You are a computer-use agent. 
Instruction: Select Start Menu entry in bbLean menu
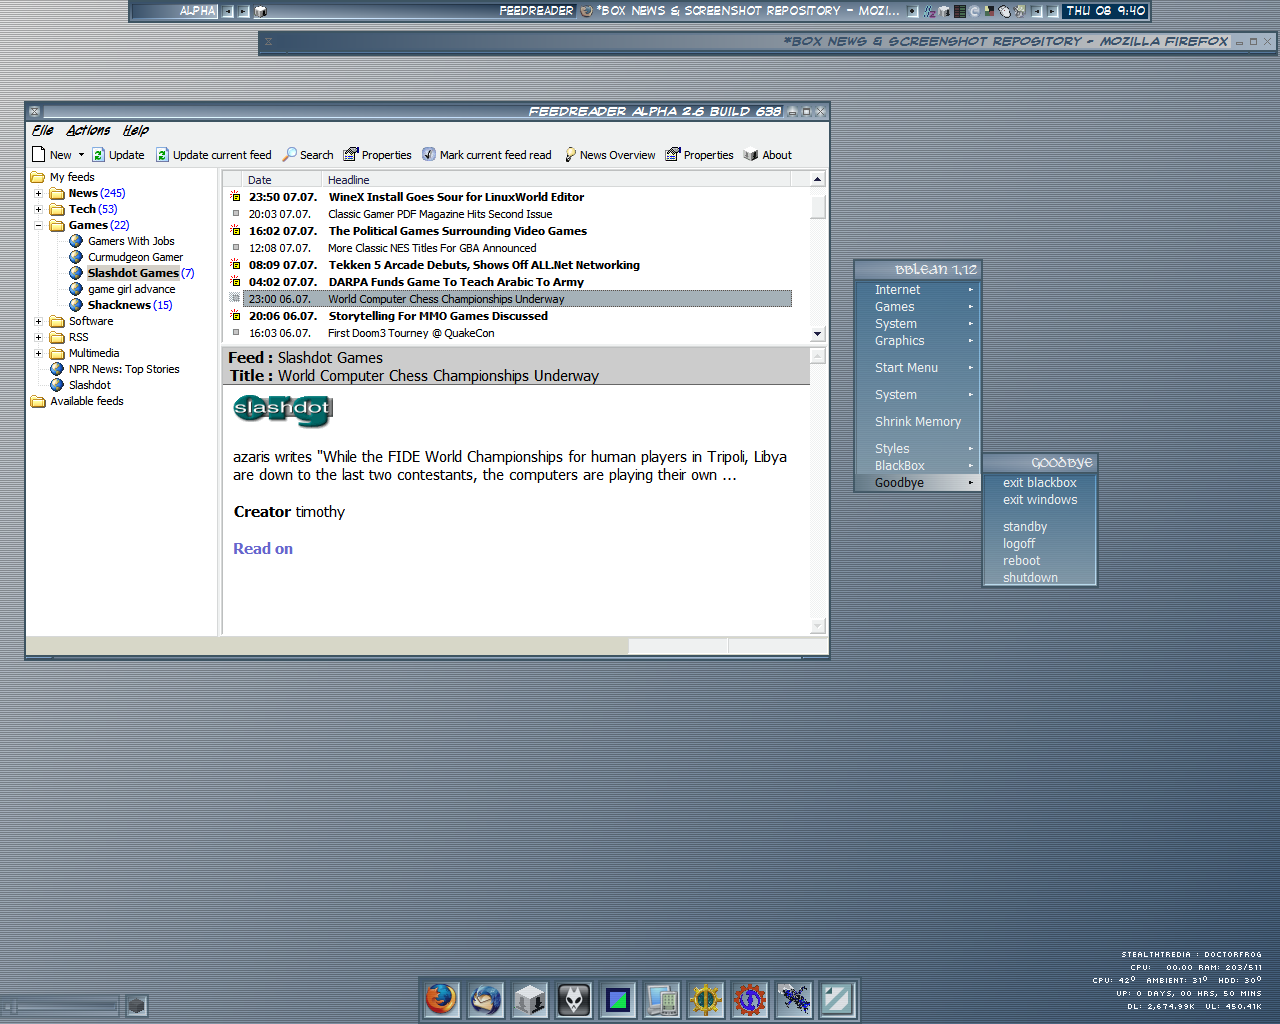pos(917,368)
